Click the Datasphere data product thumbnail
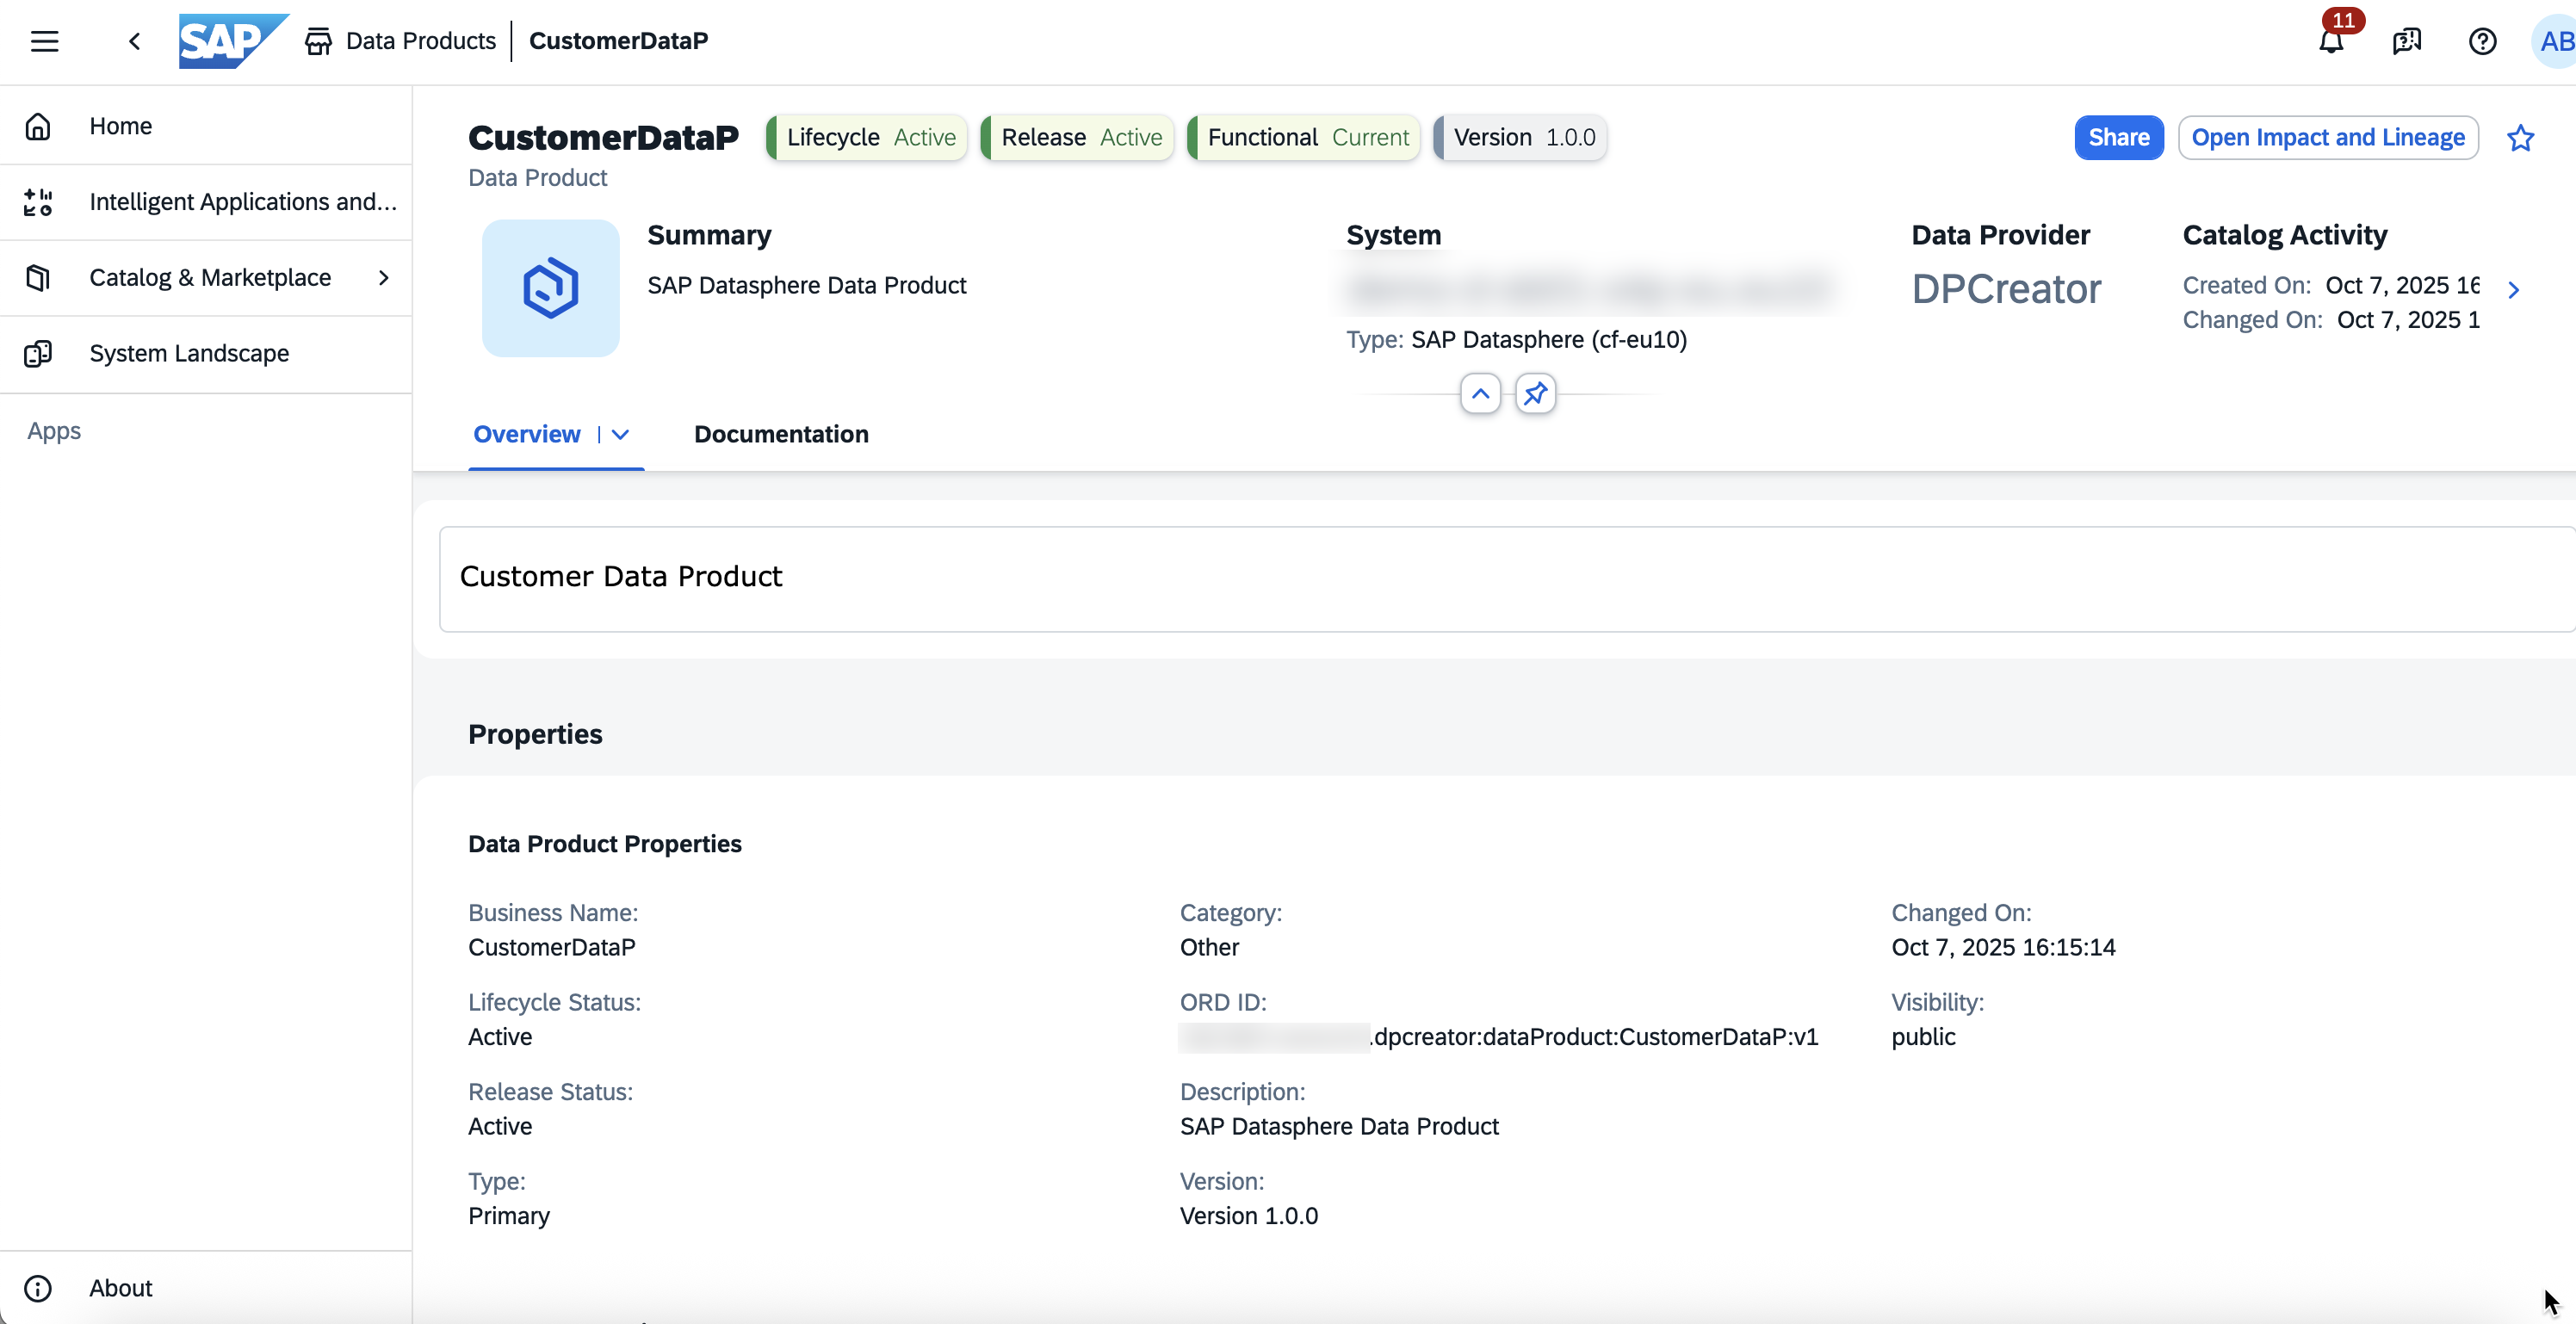2576x1324 pixels. (551, 288)
